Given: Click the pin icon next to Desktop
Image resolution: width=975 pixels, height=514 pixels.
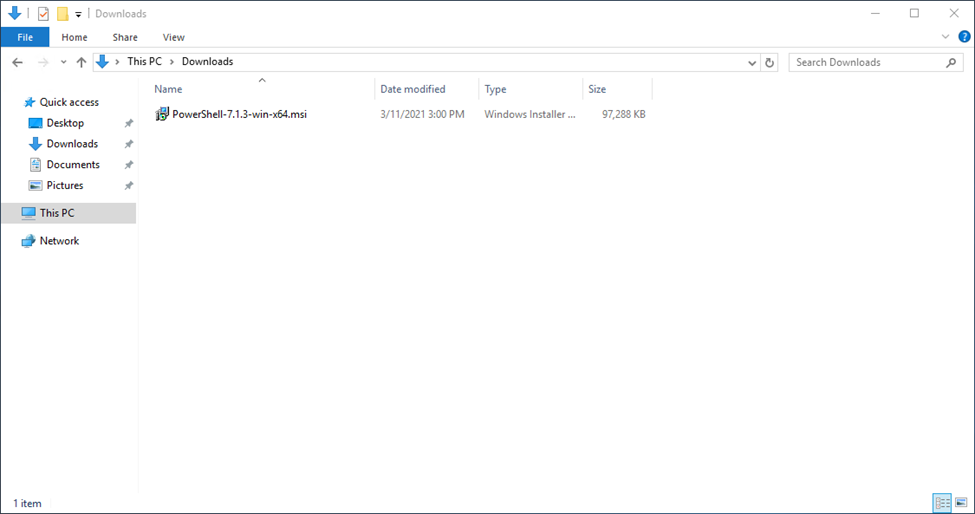Looking at the screenshot, I should [129, 124].
